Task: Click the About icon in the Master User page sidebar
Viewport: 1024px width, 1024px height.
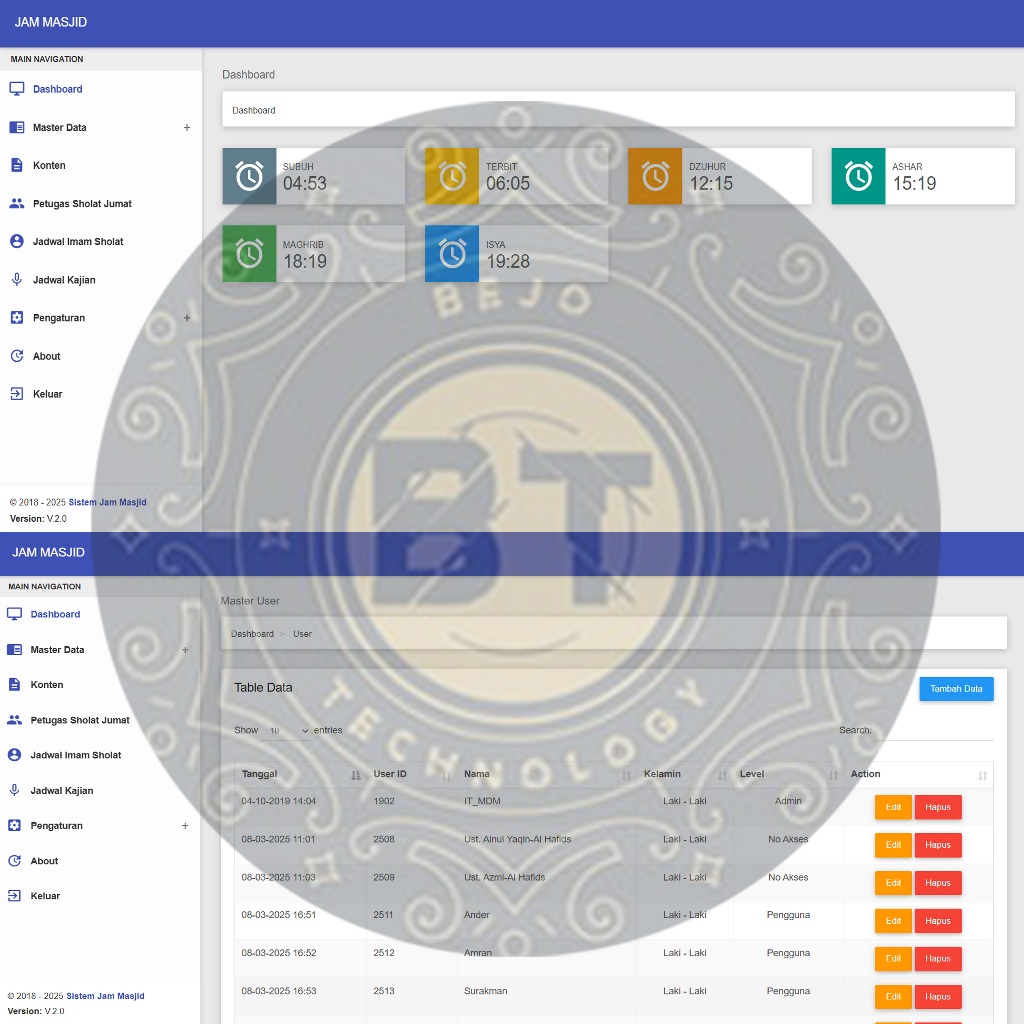Action: click(14, 861)
